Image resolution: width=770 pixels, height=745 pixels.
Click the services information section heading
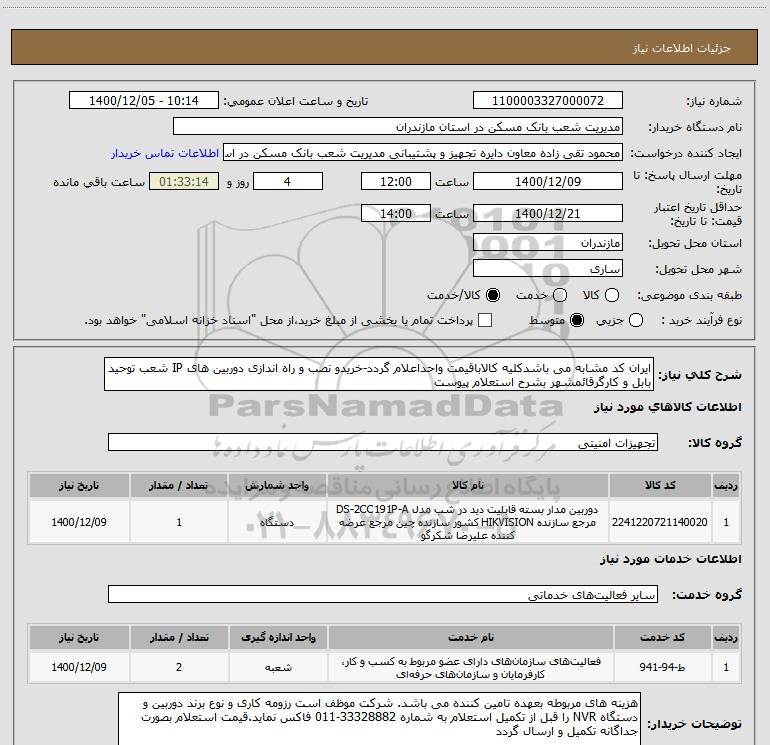(x=670, y=559)
